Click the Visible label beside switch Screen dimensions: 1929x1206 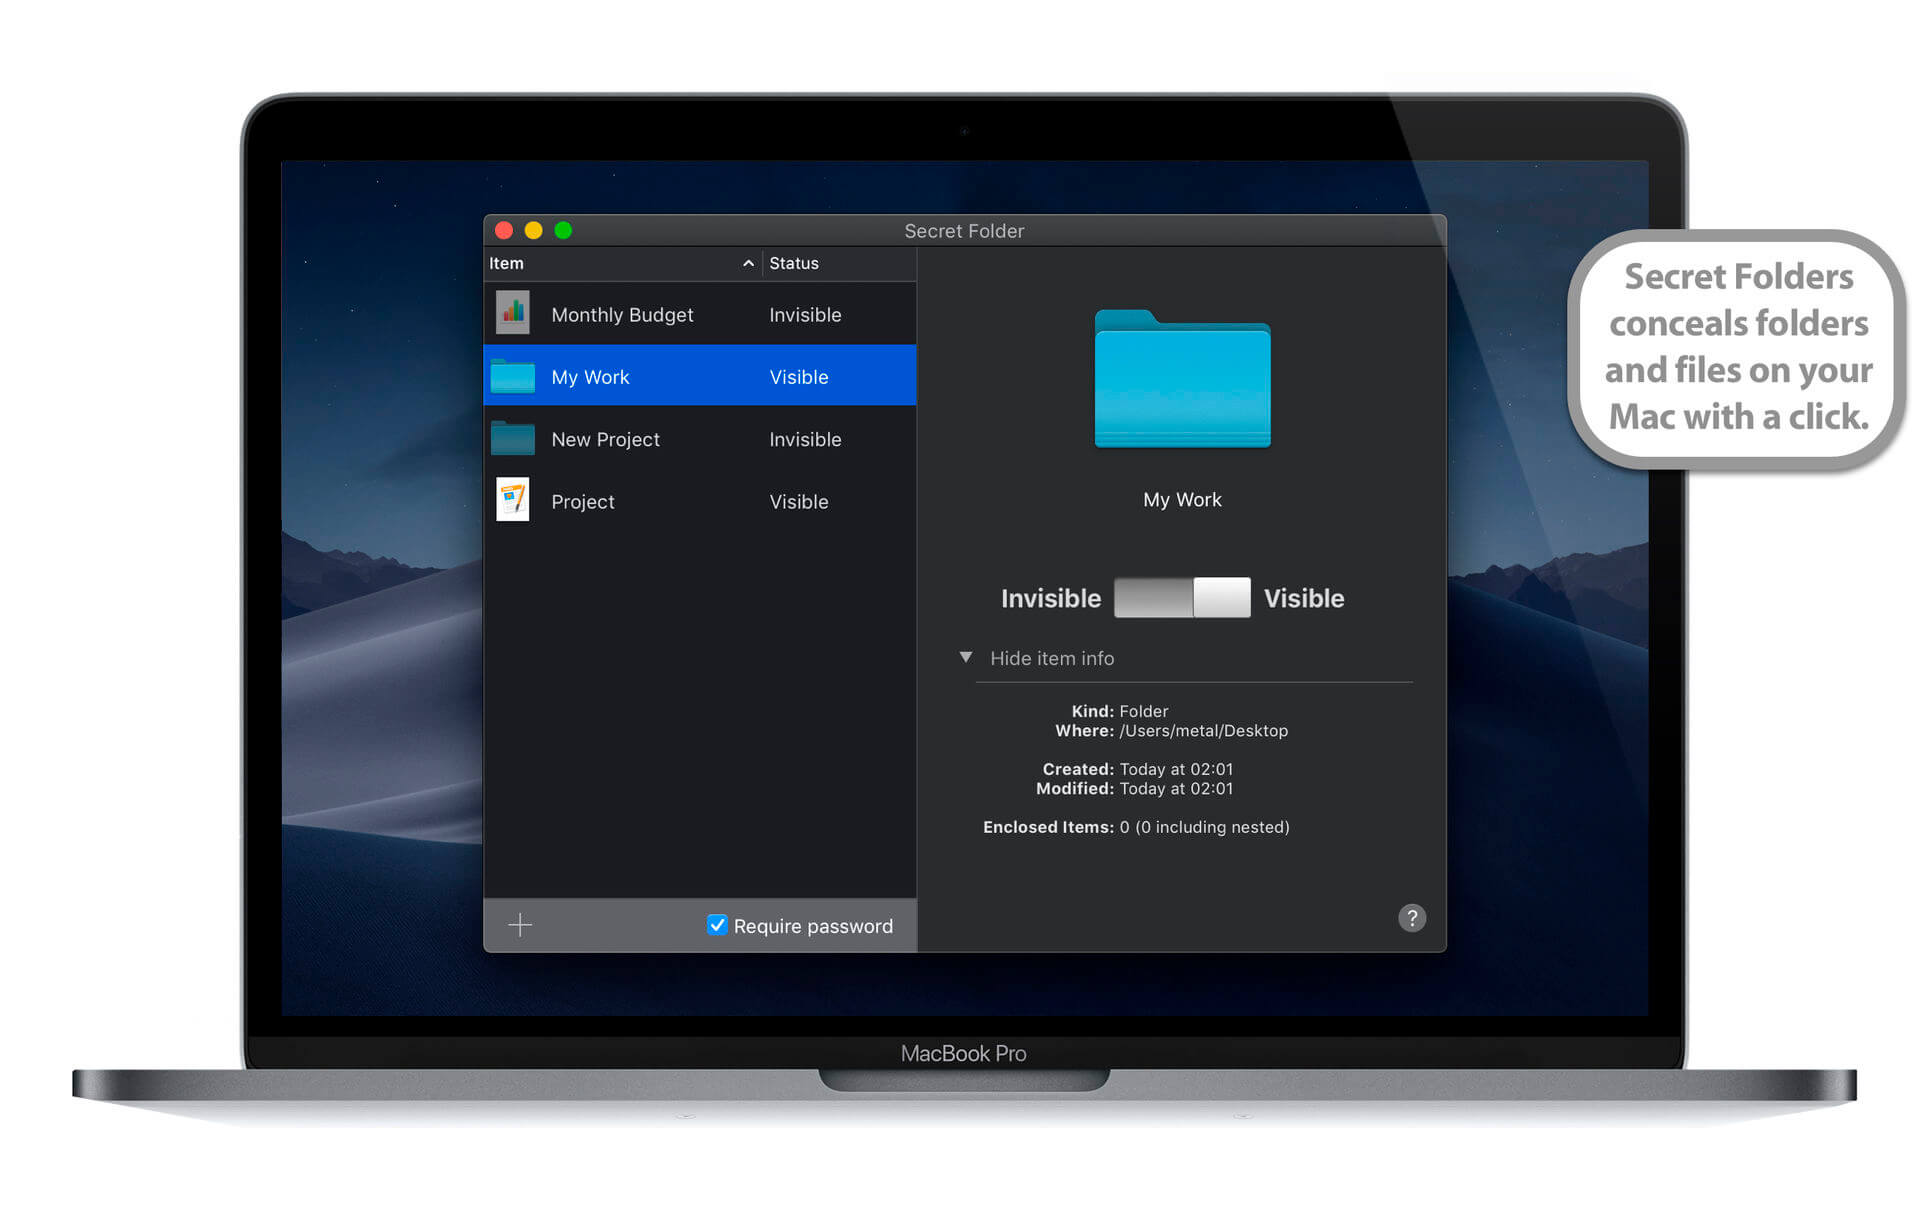1304,598
